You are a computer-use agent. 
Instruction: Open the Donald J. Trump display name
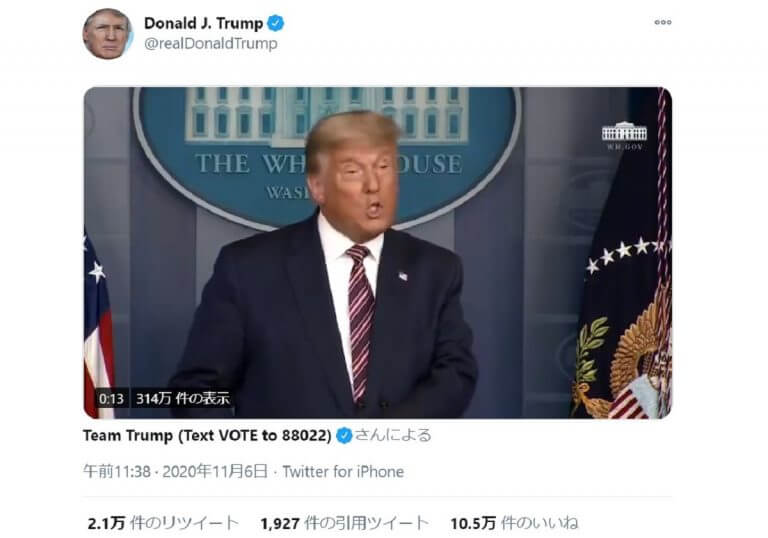[x=203, y=23]
